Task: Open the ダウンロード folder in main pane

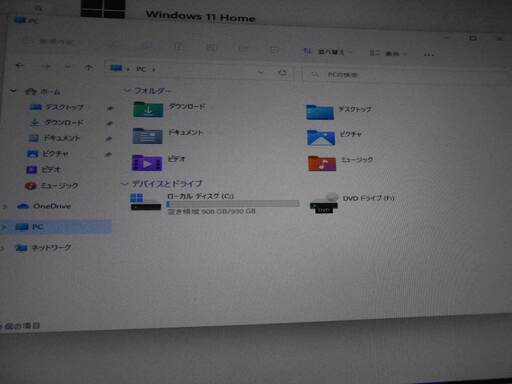Action: click(169, 109)
